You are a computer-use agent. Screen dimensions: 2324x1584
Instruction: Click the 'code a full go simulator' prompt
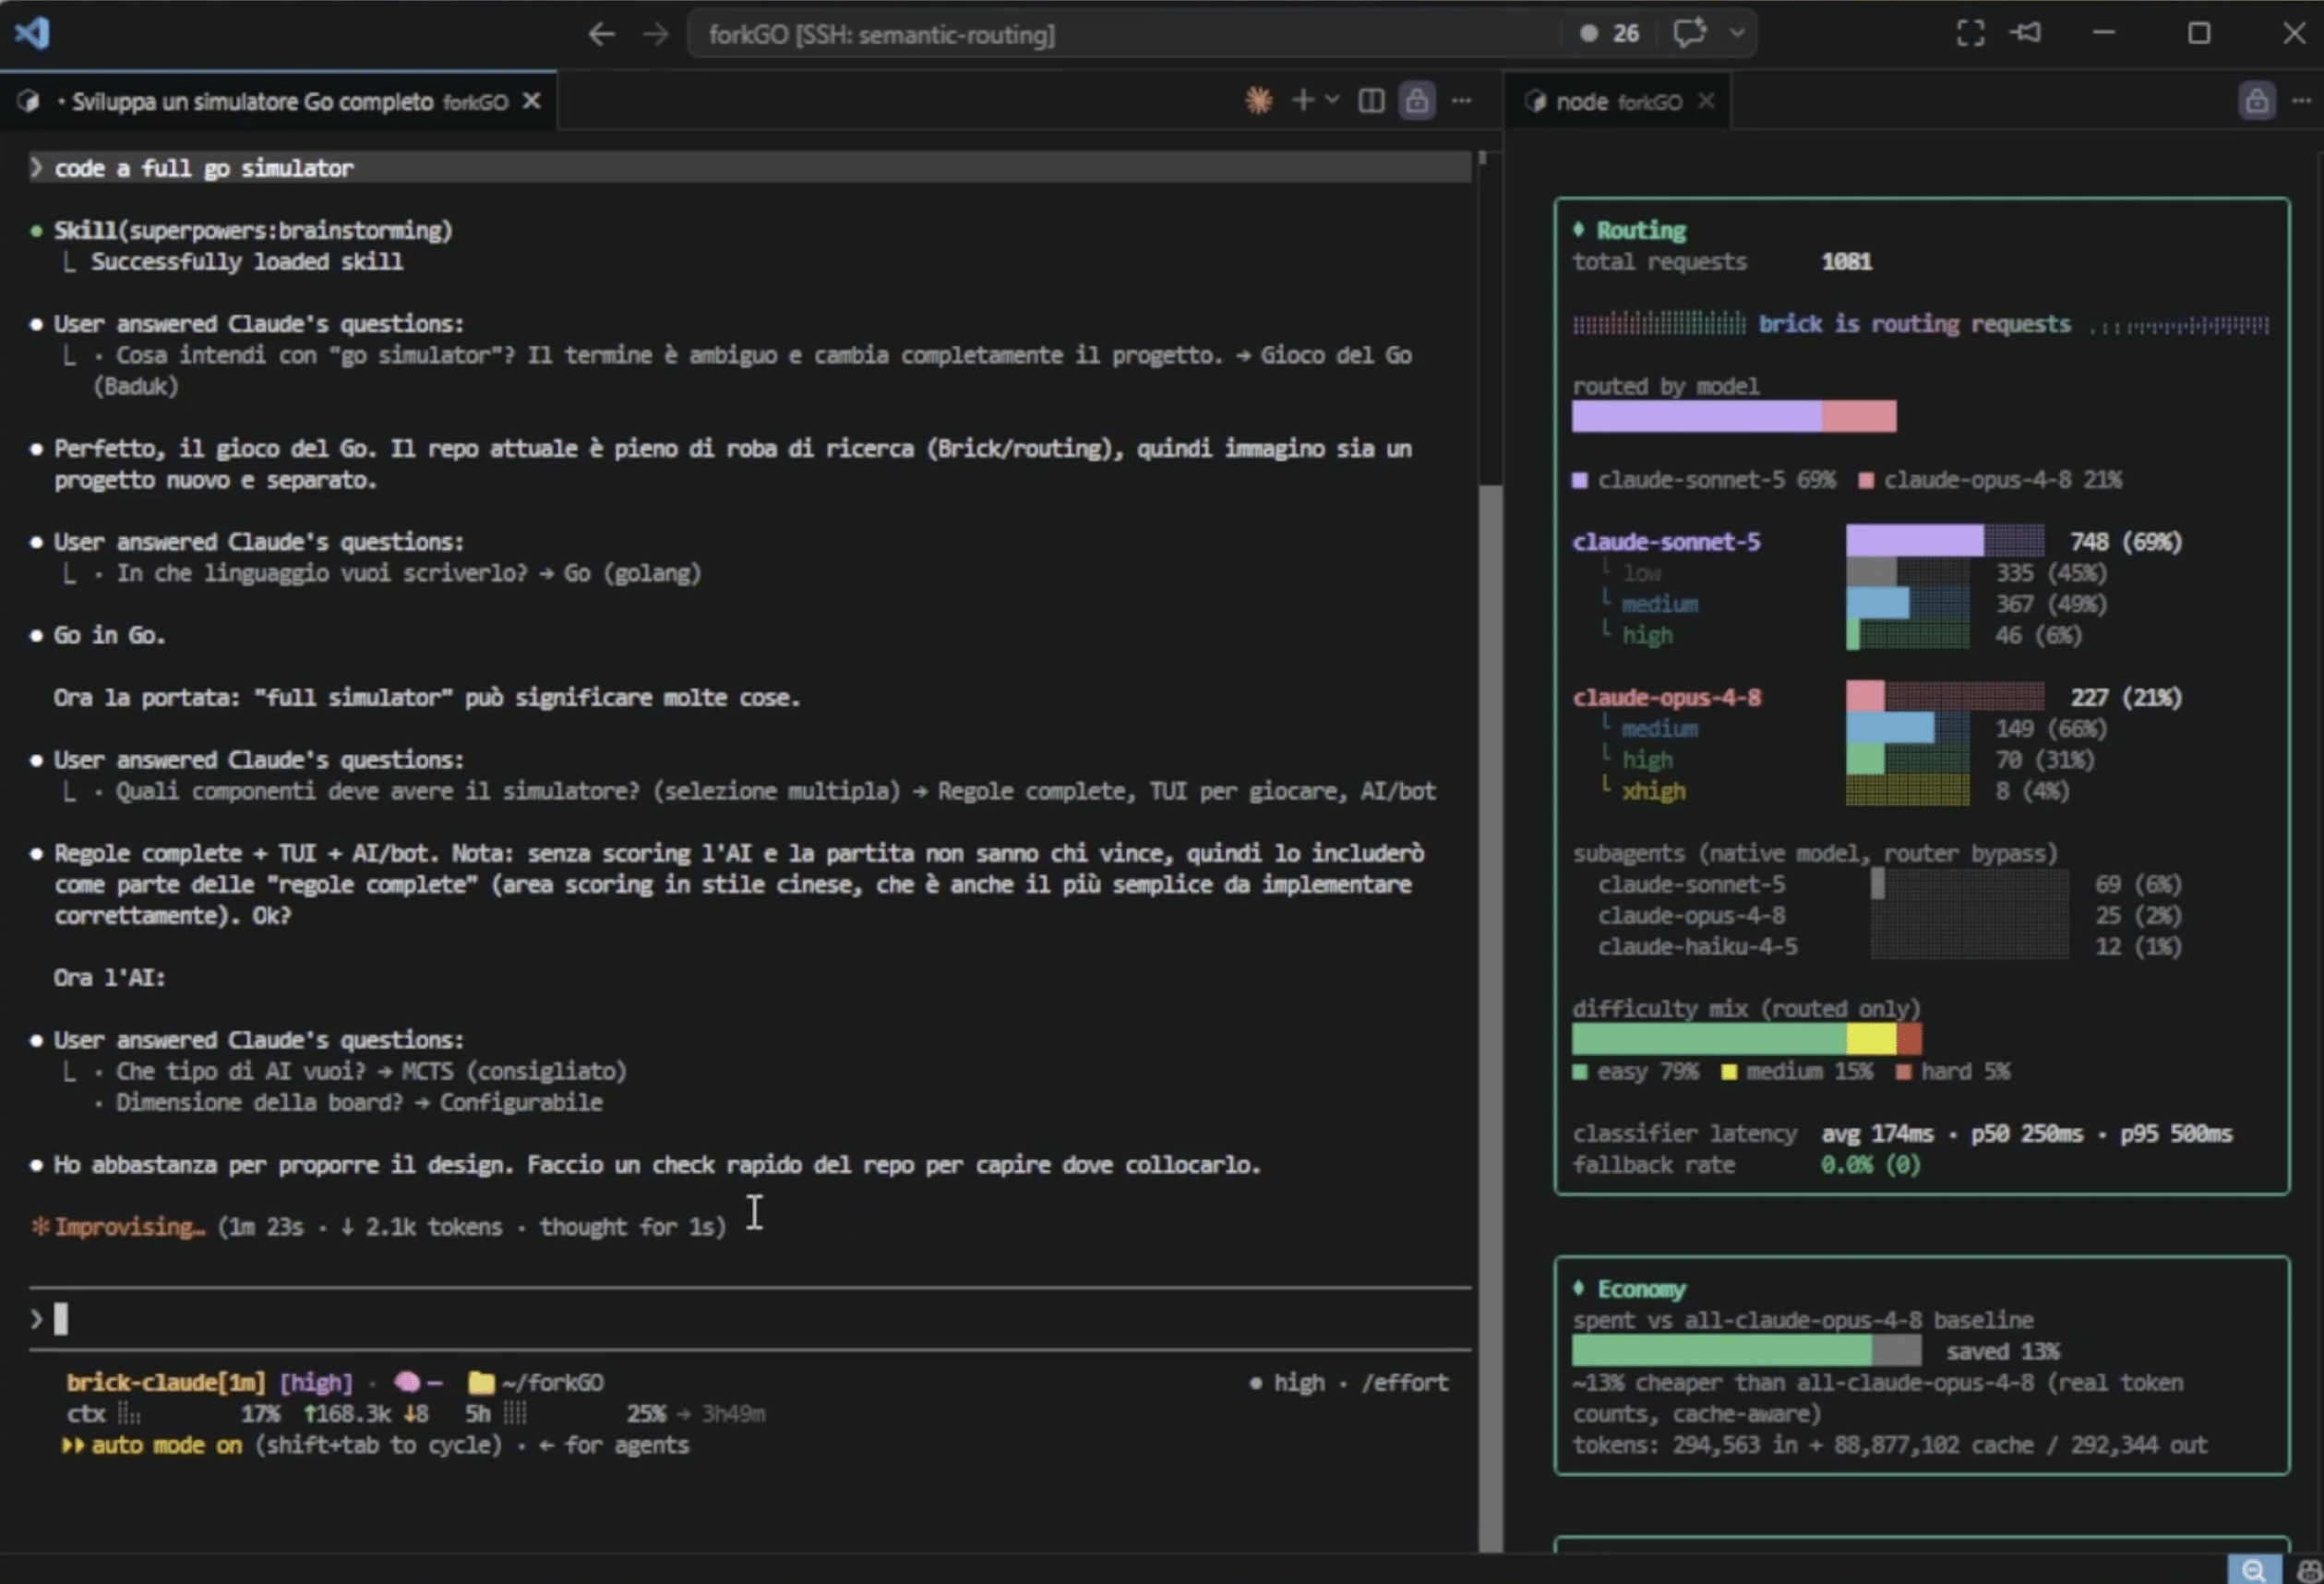coord(750,168)
